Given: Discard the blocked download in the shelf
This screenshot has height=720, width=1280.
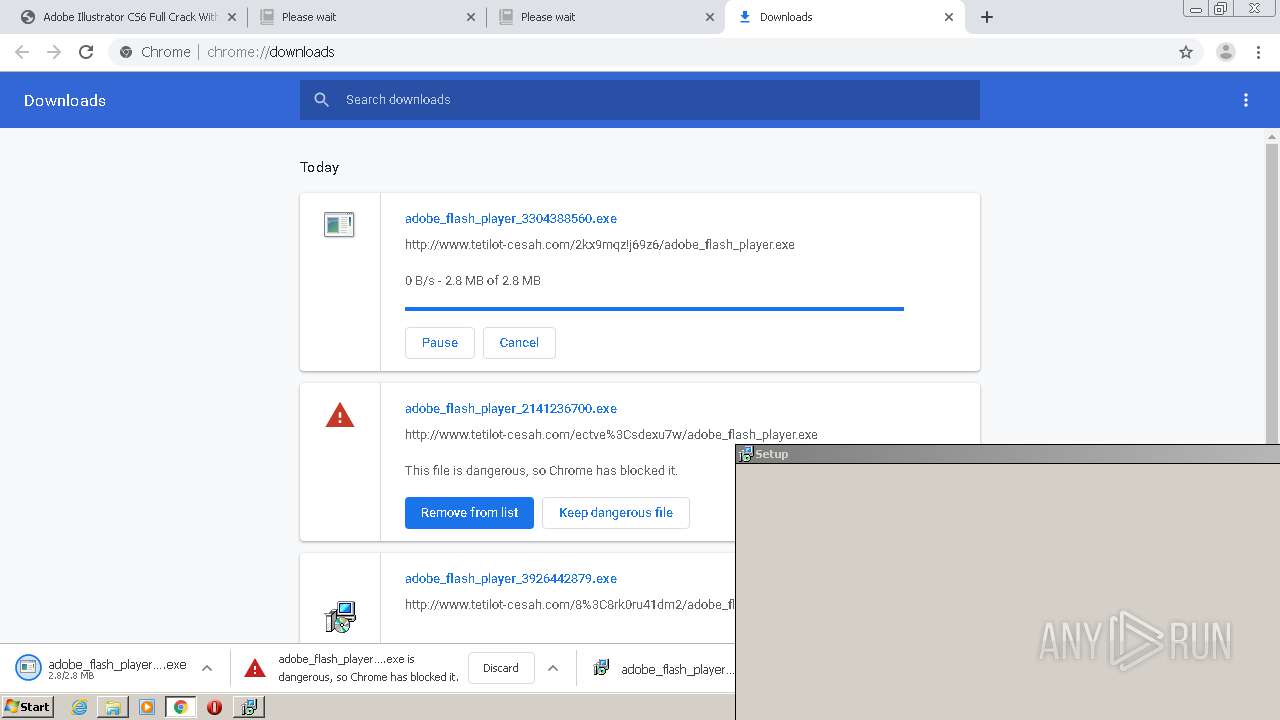Looking at the screenshot, I should [x=501, y=668].
